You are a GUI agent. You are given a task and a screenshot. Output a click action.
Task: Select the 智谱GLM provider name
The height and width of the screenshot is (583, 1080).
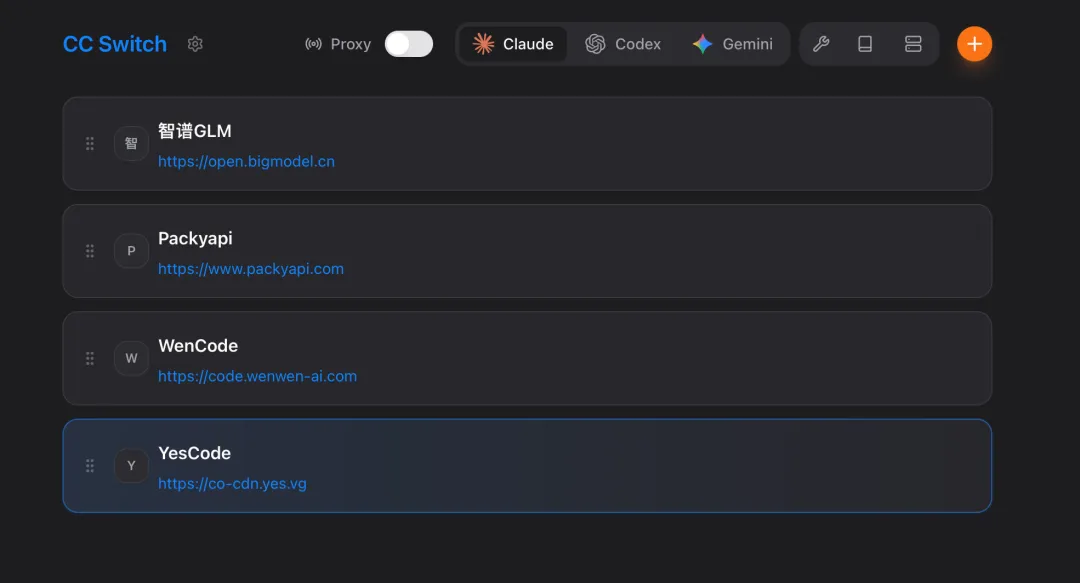coord(195,131)
